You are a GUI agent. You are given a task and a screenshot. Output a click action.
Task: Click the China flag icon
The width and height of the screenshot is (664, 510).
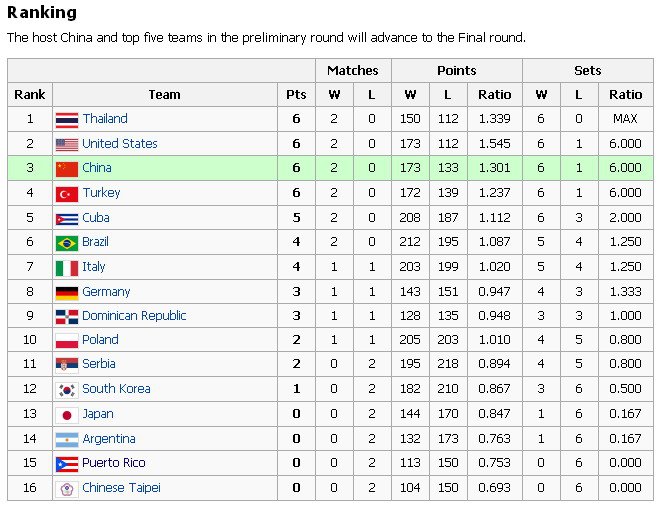pos(67,169)
